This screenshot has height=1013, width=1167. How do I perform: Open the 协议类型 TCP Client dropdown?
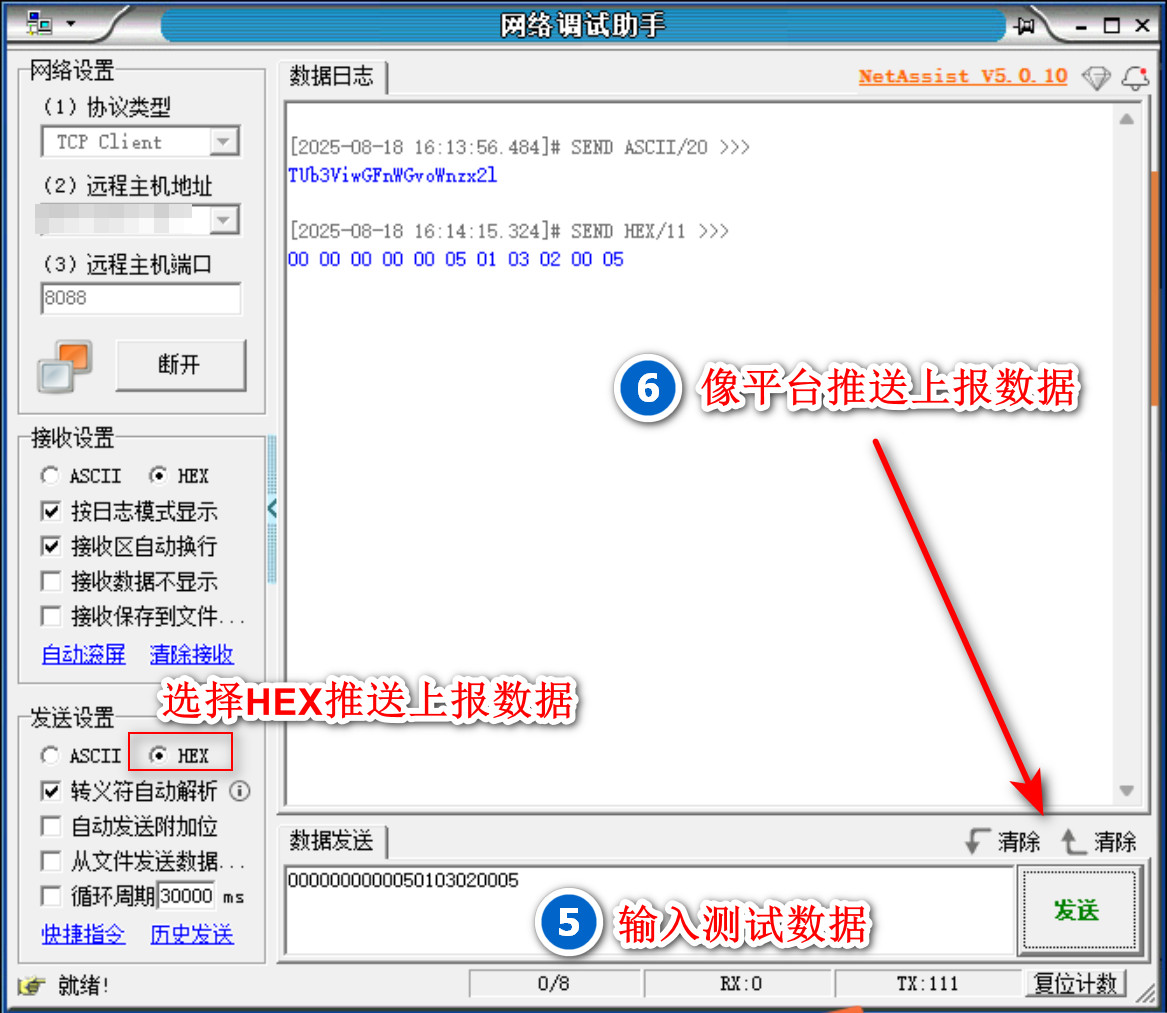[224, 142]
